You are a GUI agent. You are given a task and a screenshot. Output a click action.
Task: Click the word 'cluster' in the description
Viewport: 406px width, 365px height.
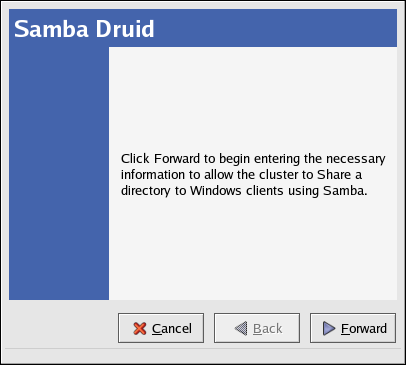tap(279, 175)
